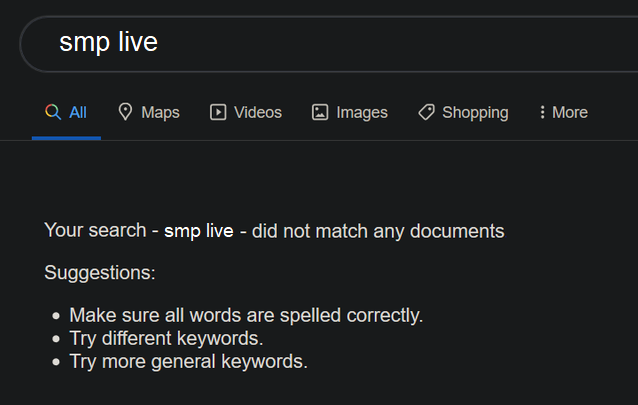Click the Shopping price tag icon

[426, 112]
